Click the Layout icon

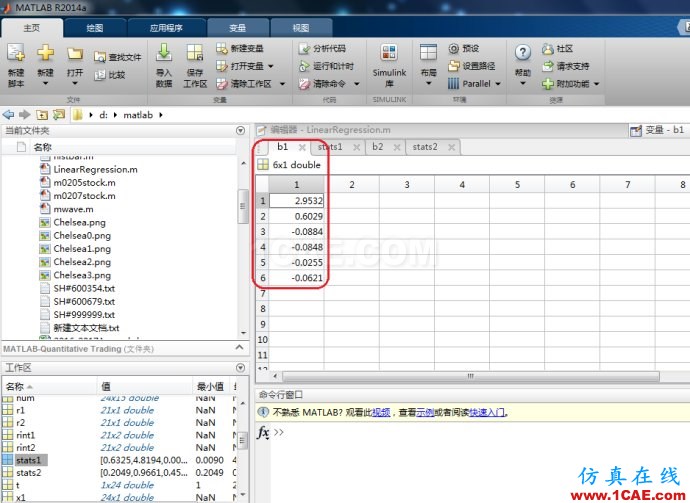(428, 52)
